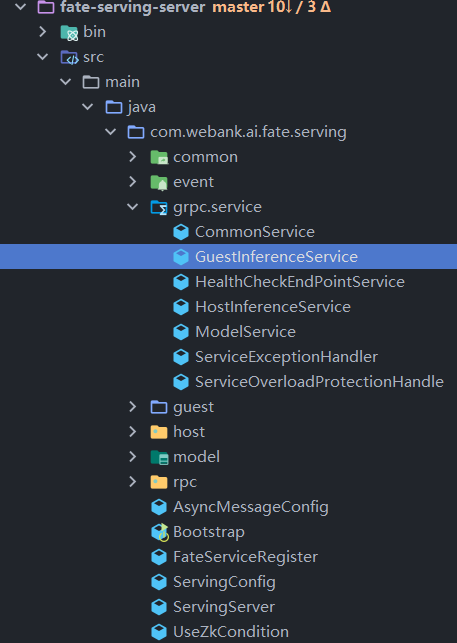Viewport: 457px width, 643px height.
Task: Click the Bootstrap runnable class icon
Action: 159,532
